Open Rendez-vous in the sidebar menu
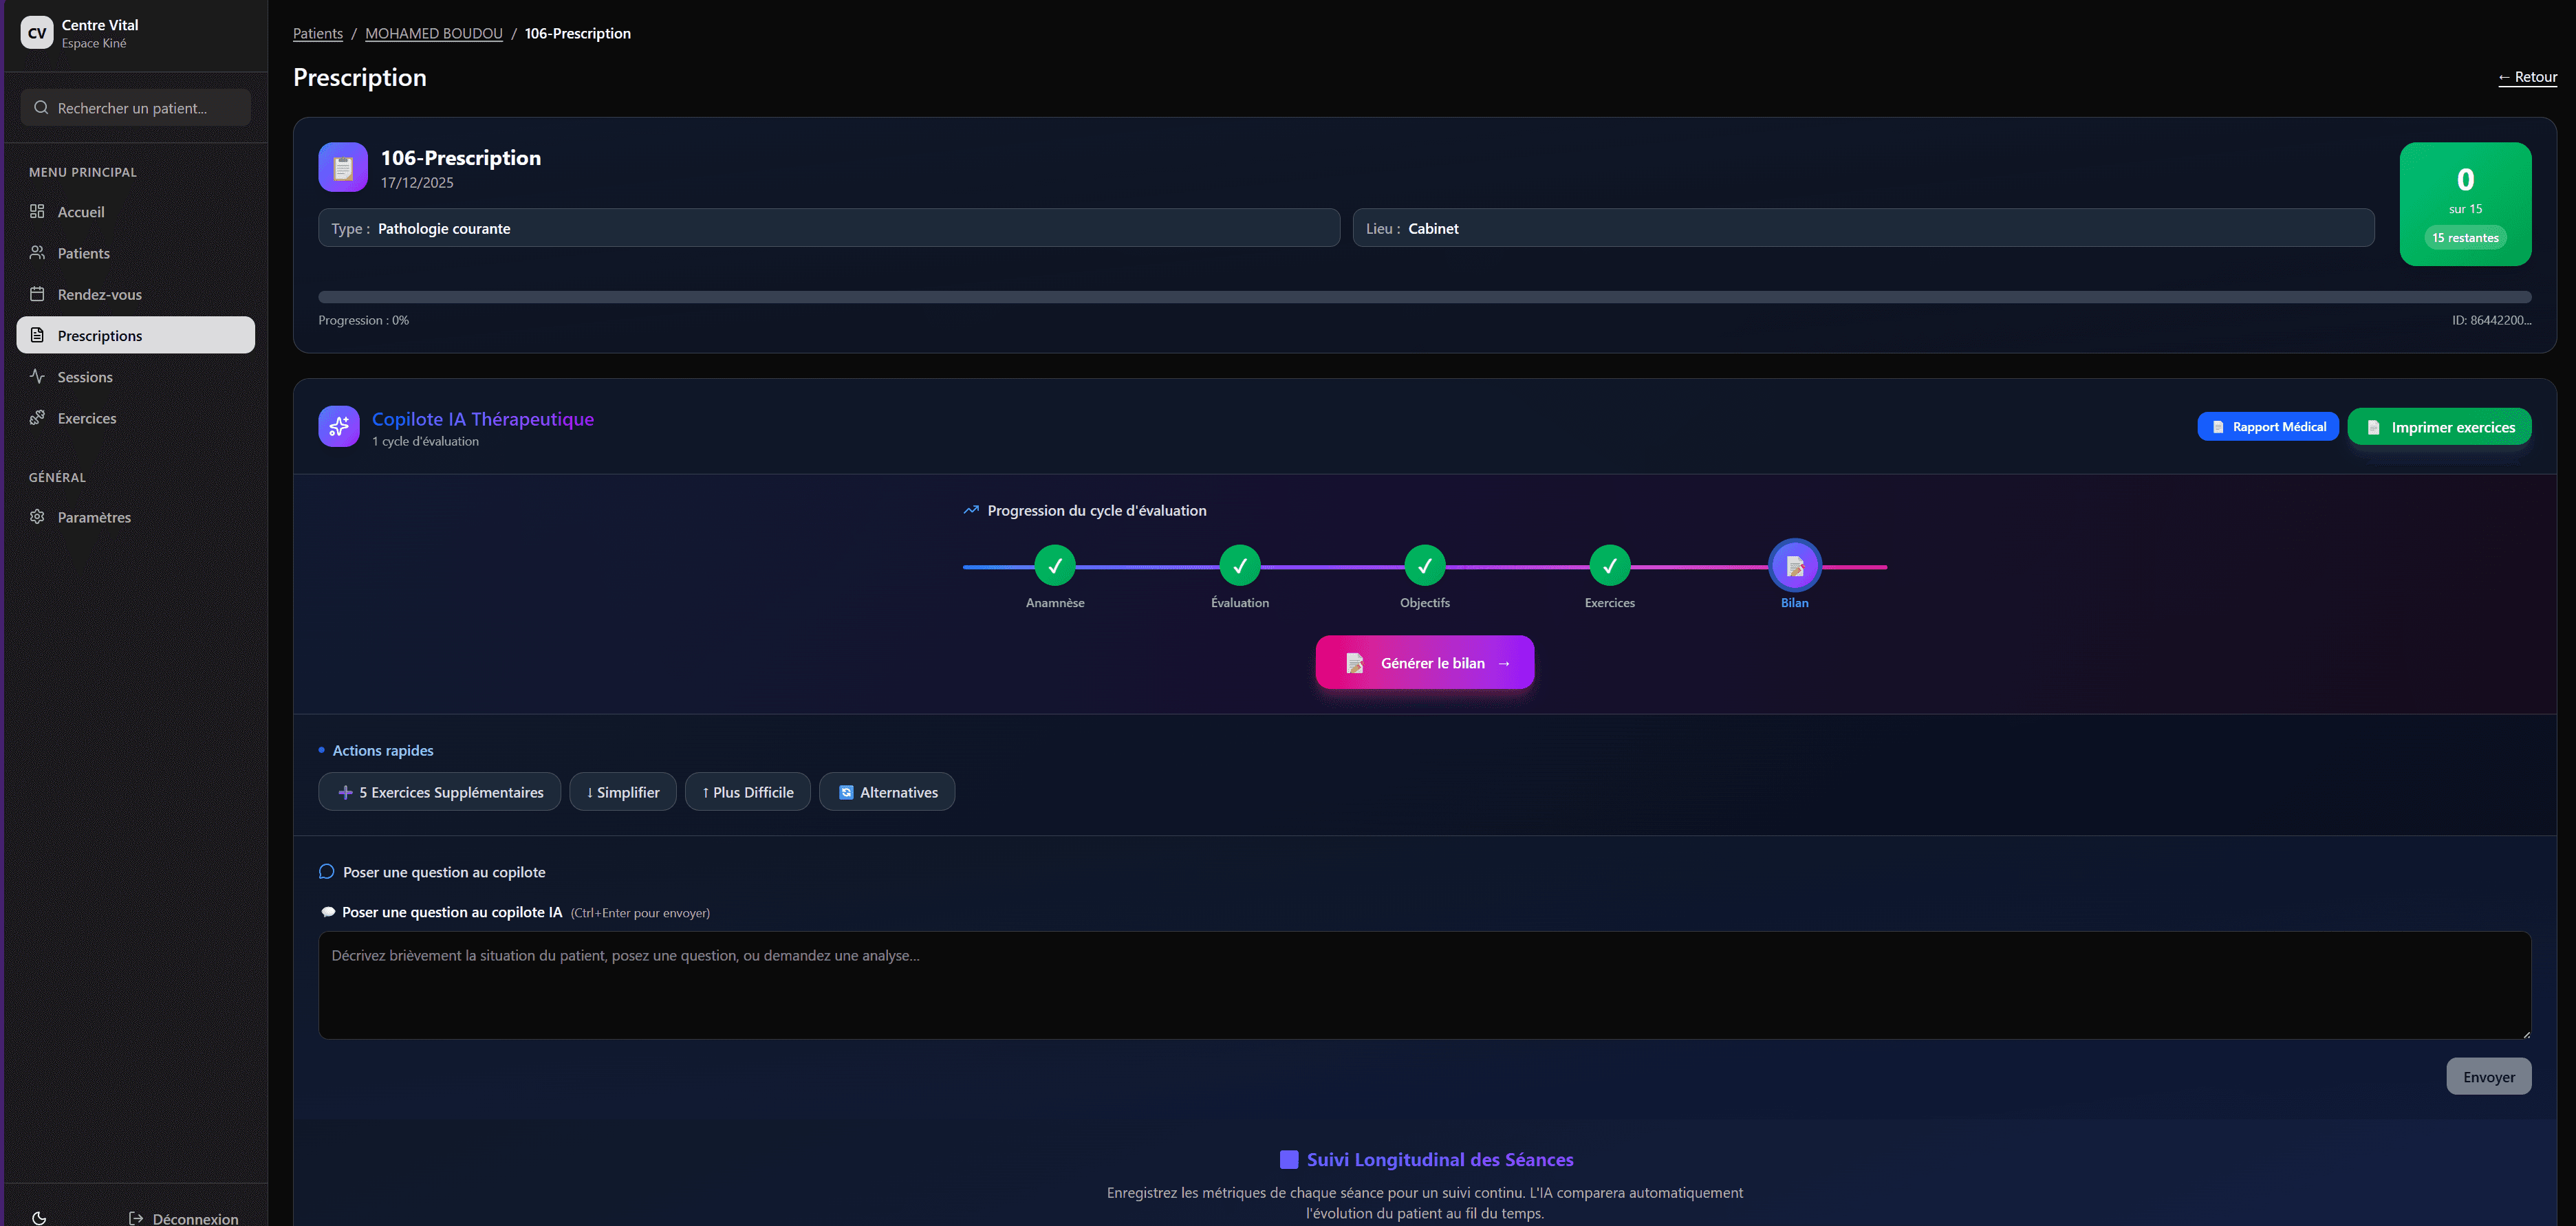 click(99, 294)
